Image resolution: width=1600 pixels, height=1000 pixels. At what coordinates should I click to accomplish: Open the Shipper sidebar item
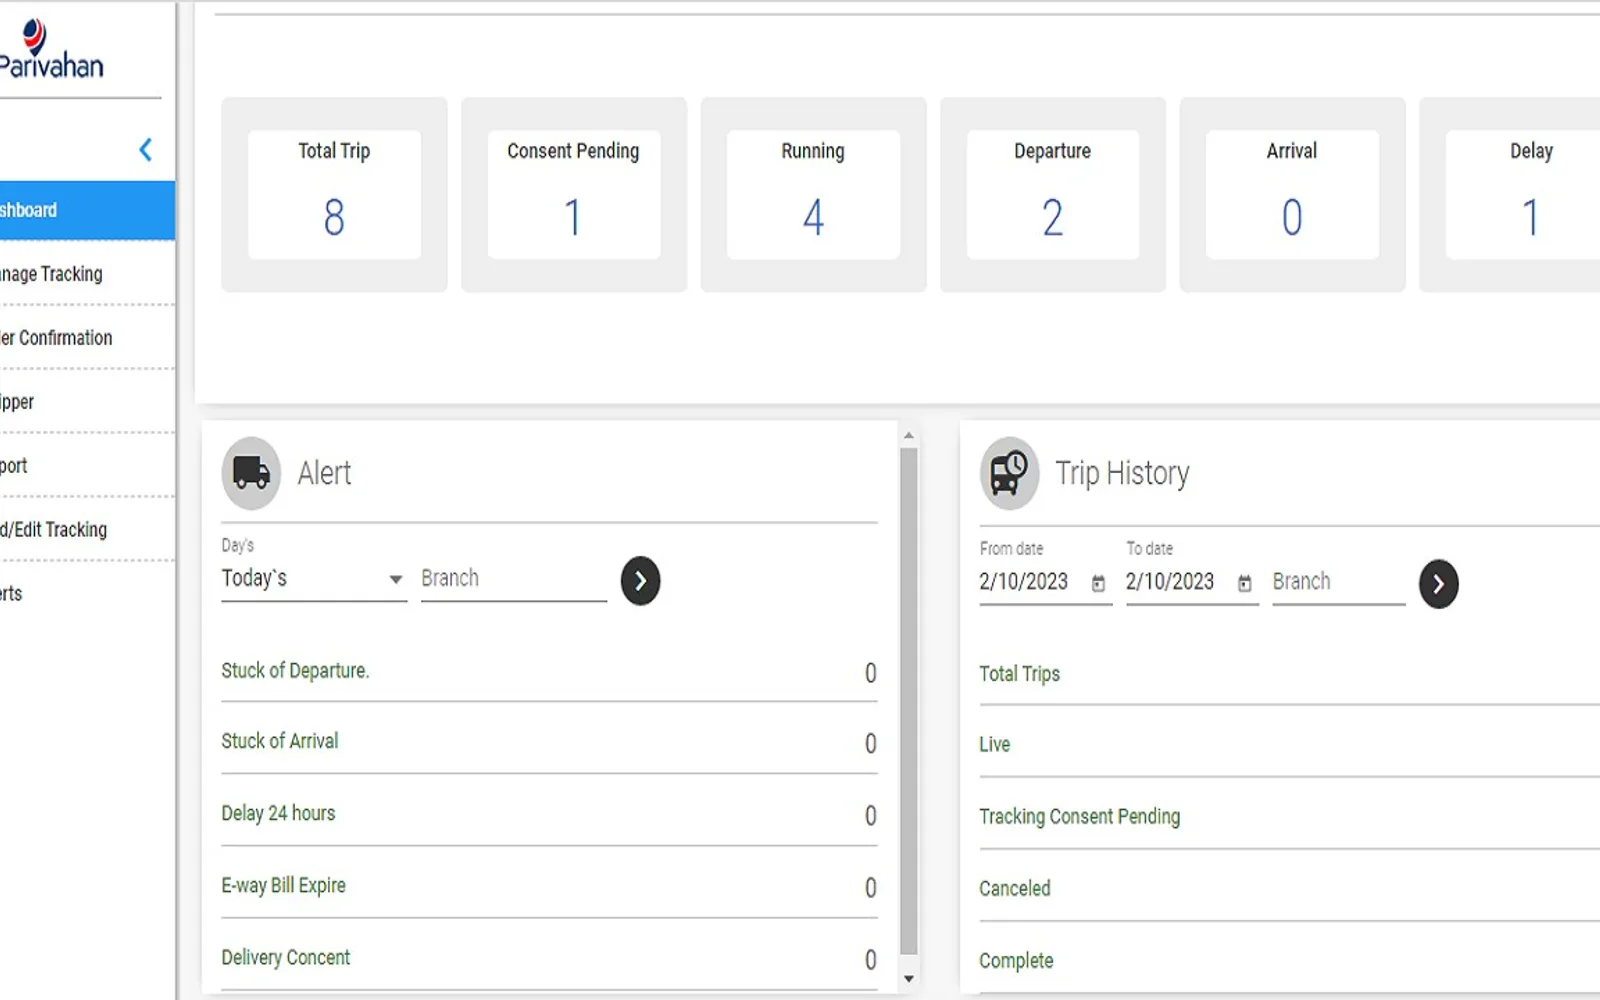pyautogui.click(x=87, y=402)
